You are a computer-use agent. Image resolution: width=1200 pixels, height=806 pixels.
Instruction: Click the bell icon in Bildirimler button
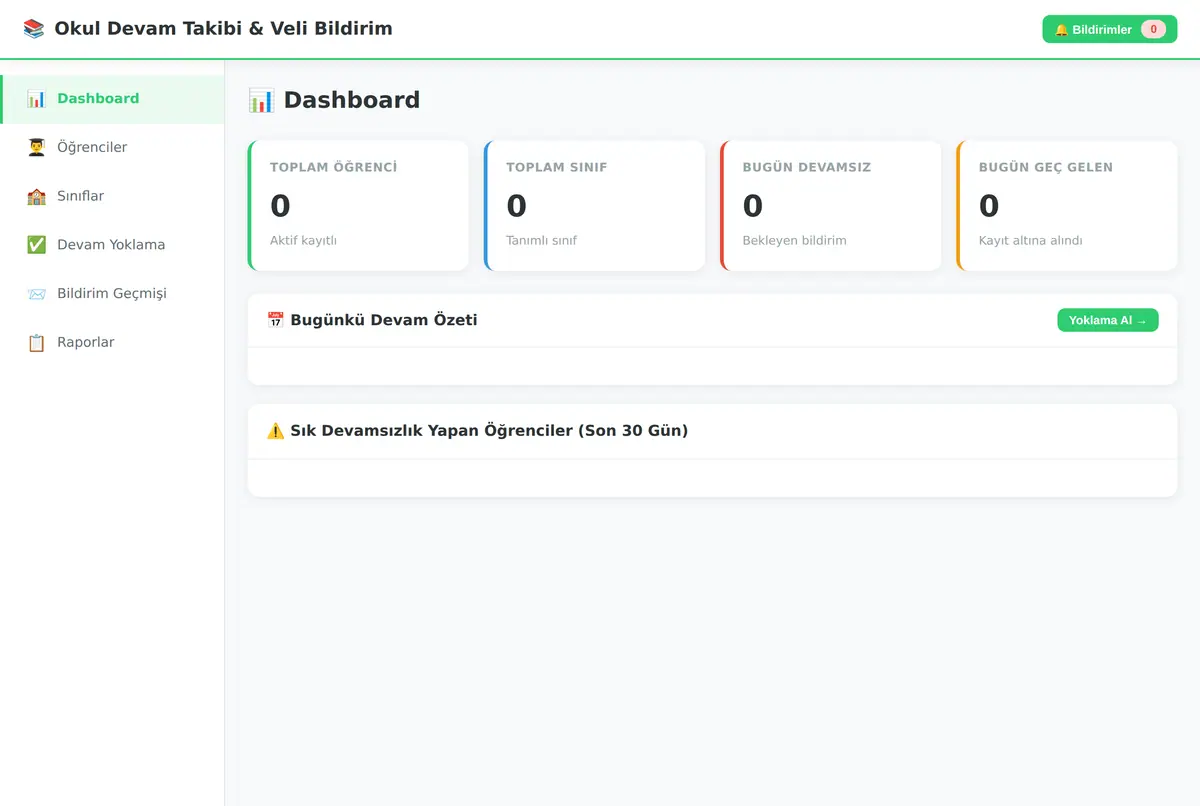[x=1062, y=30]
